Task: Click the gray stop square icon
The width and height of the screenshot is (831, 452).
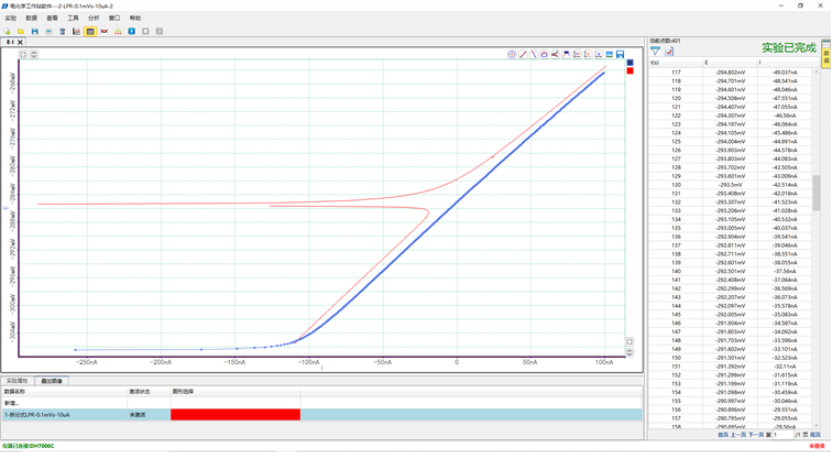Action: (x=145, y=31)
